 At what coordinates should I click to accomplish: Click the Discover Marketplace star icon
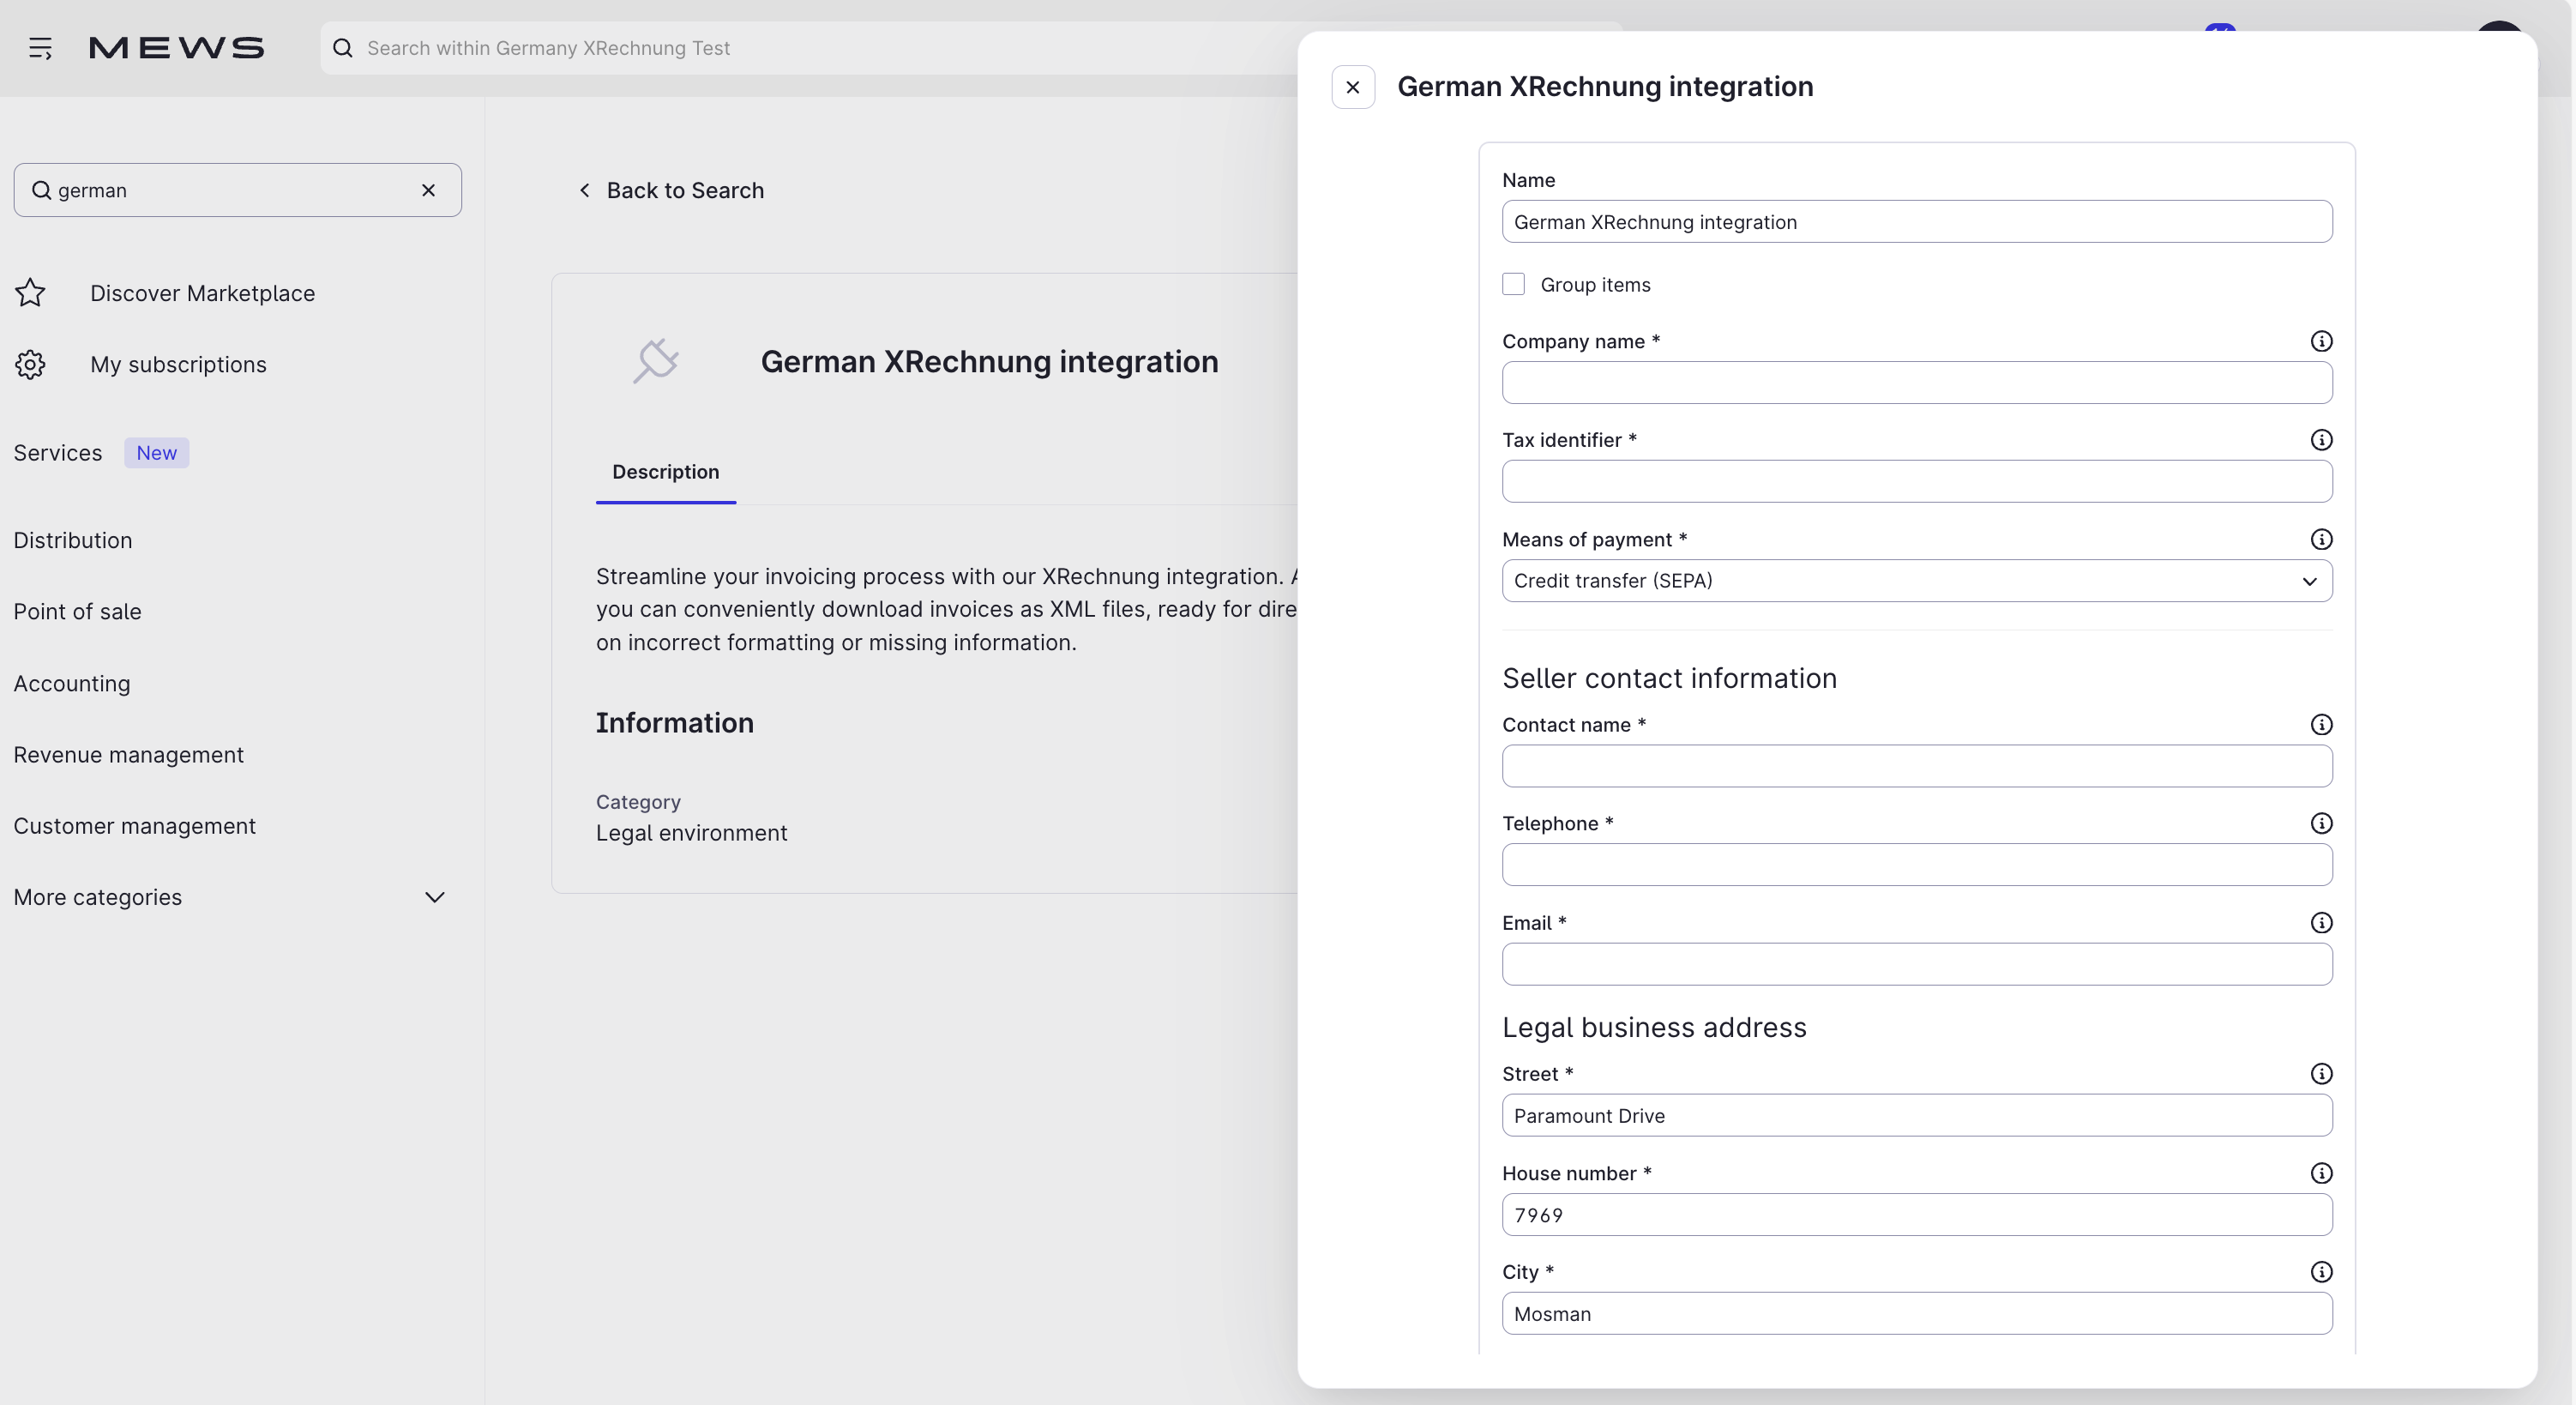point(30,293)
